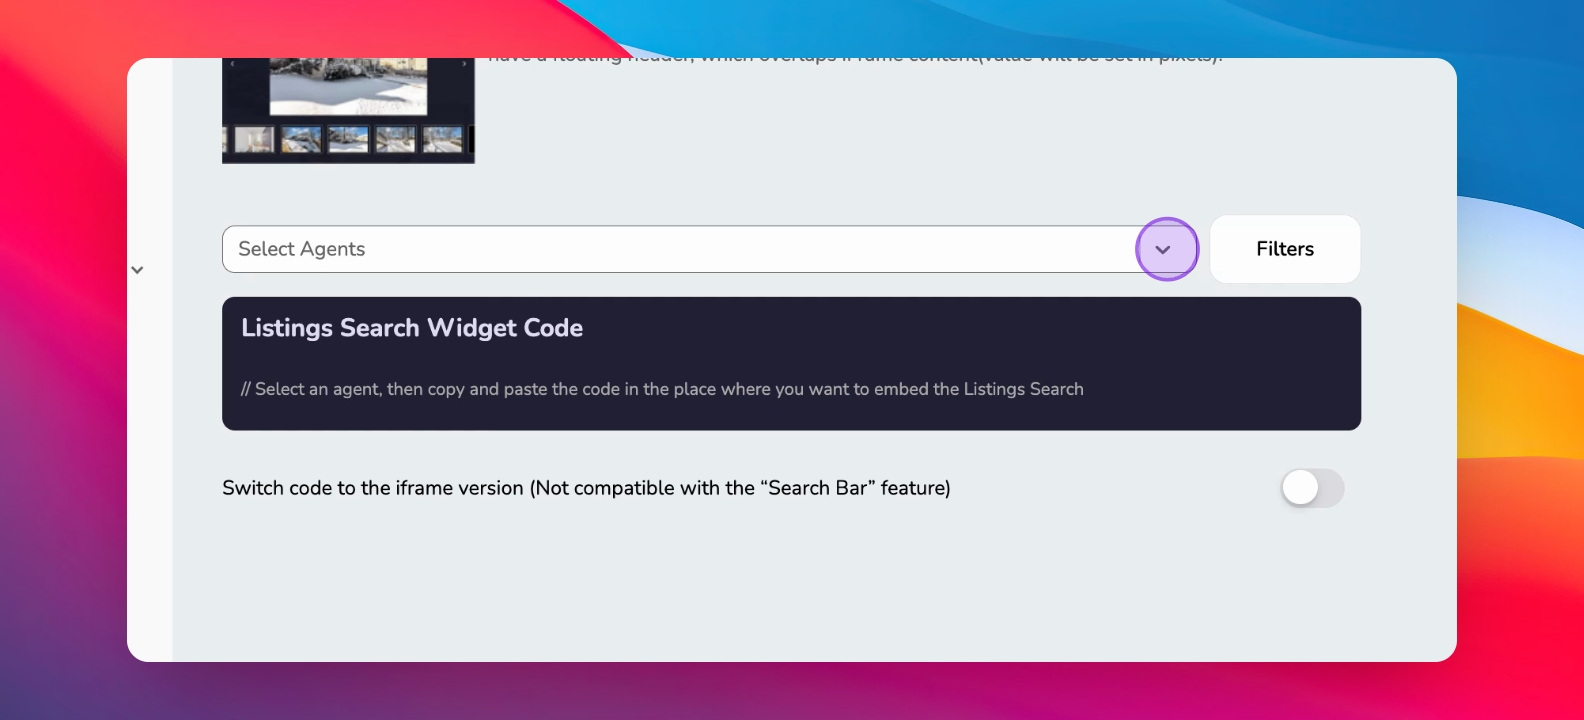Viewport: 1584px width, 720px height.
Task: Collapse the left sidebar using its chevron
Action: [137, 270]
